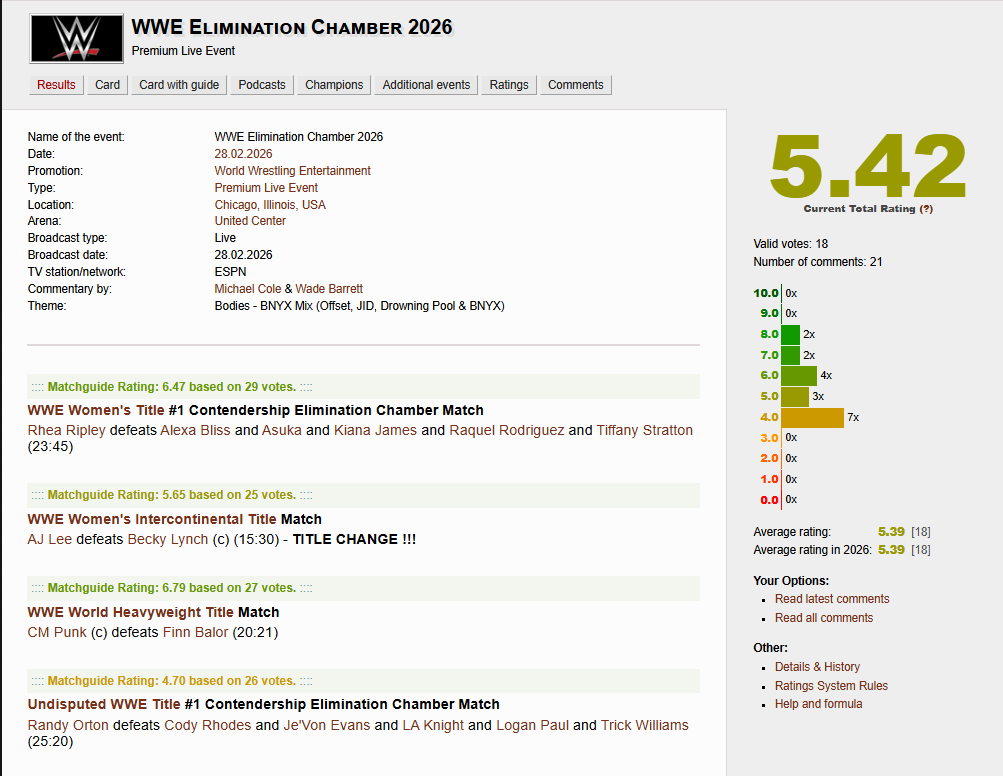Viewport: 1003px width, 776px height.
Task: Click the Matchguide Rating 5.65 header
Action: (363, 495)
